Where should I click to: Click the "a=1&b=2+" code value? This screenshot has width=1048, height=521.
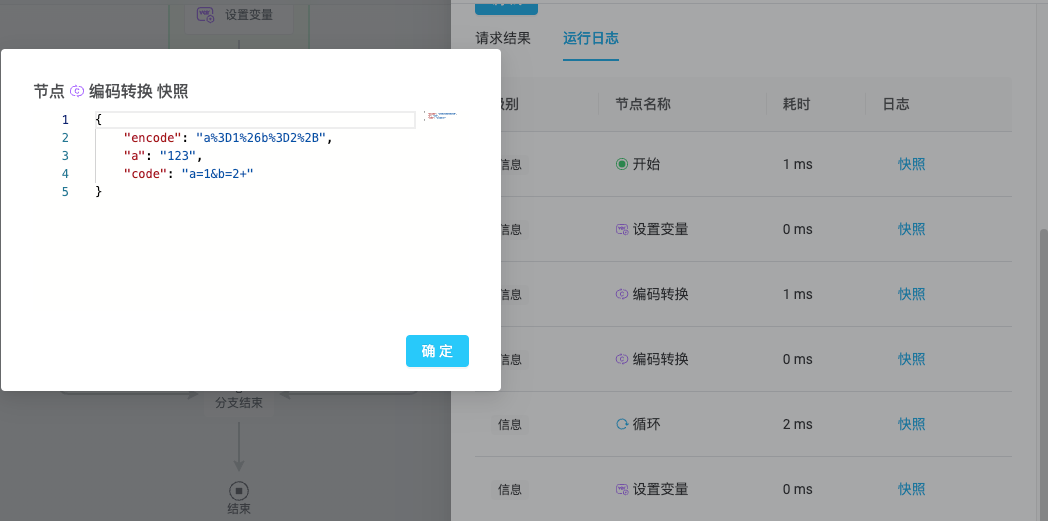pos(217,174)
